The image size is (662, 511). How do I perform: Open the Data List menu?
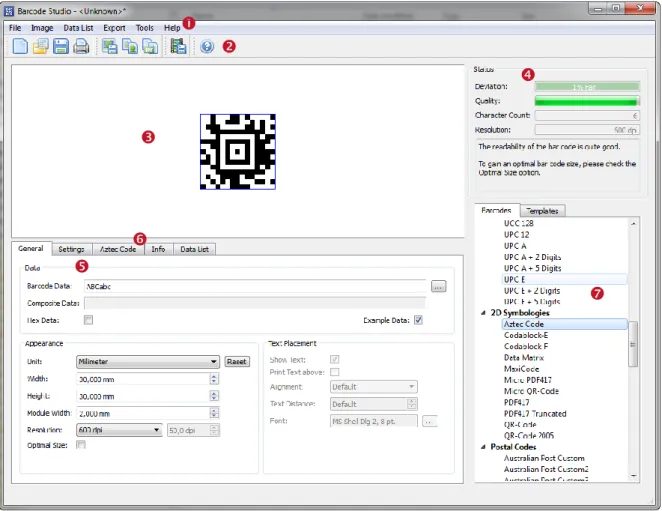[x=78, y=28]
